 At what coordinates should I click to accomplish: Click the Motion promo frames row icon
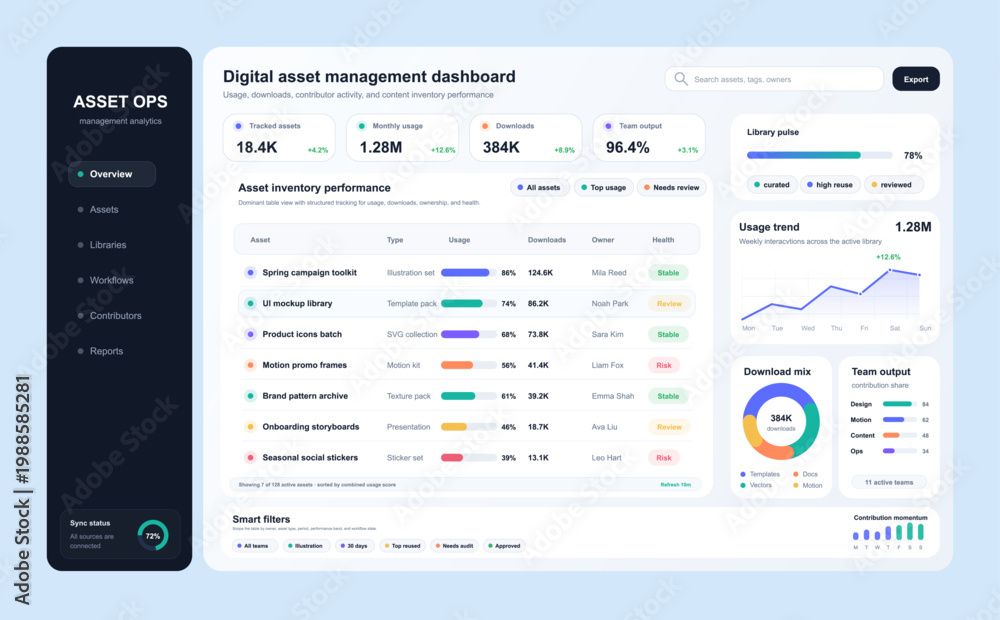[x=250, y=365]
